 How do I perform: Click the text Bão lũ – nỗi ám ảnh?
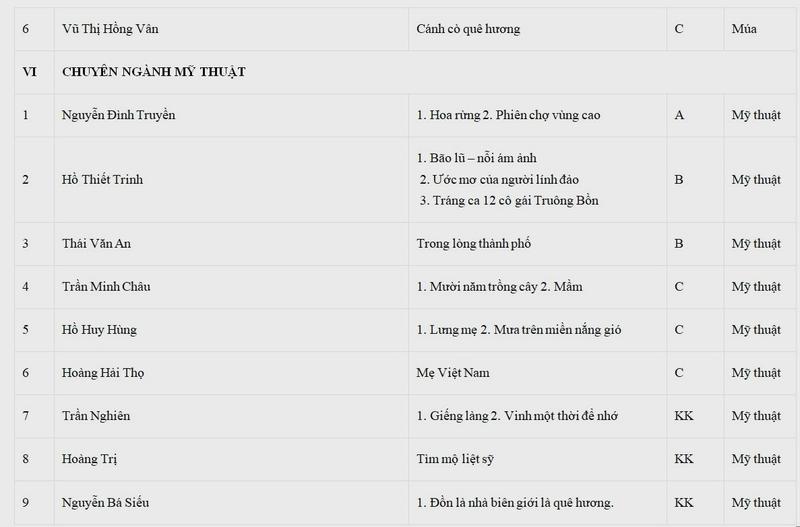click(x=483, y=158)
